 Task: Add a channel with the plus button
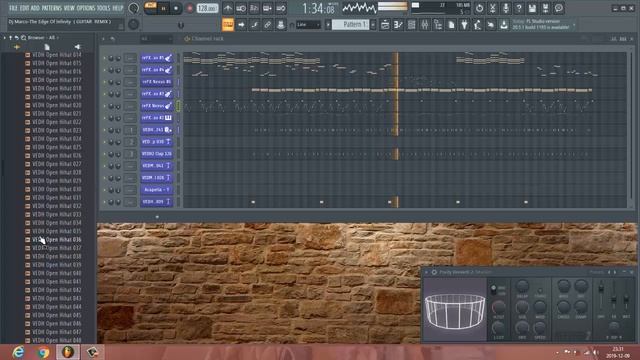pos(157,217)
